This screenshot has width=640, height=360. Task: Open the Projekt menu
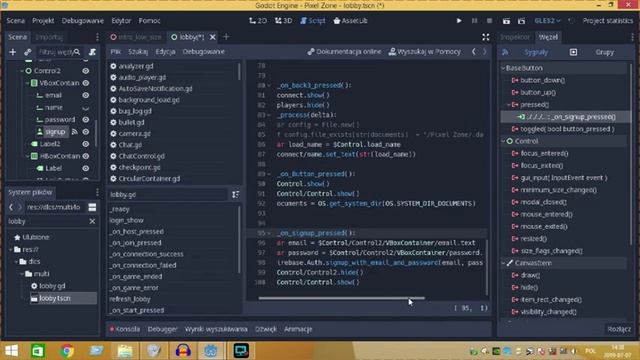point(43,20)
